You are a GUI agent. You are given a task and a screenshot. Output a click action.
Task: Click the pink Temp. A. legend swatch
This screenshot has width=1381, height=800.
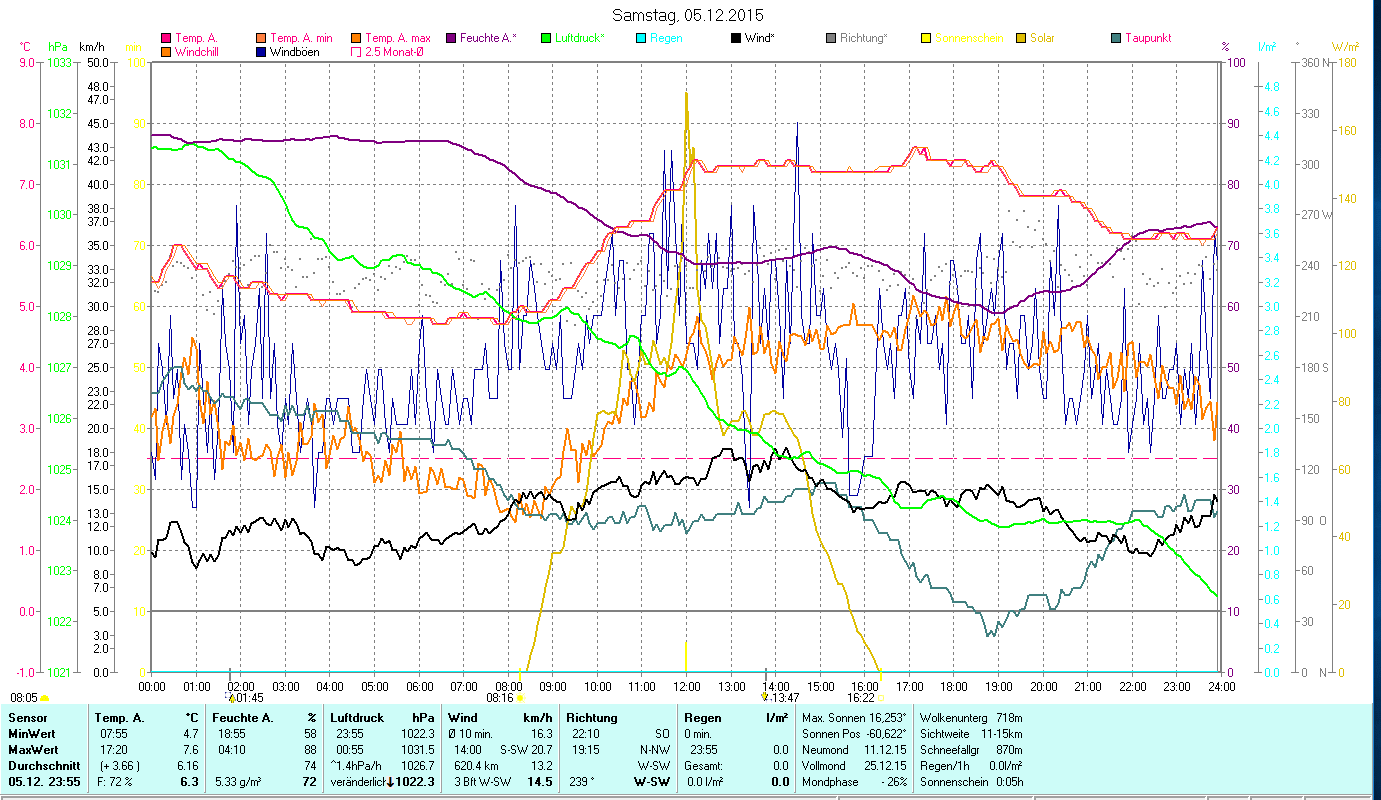pos(166,38)
